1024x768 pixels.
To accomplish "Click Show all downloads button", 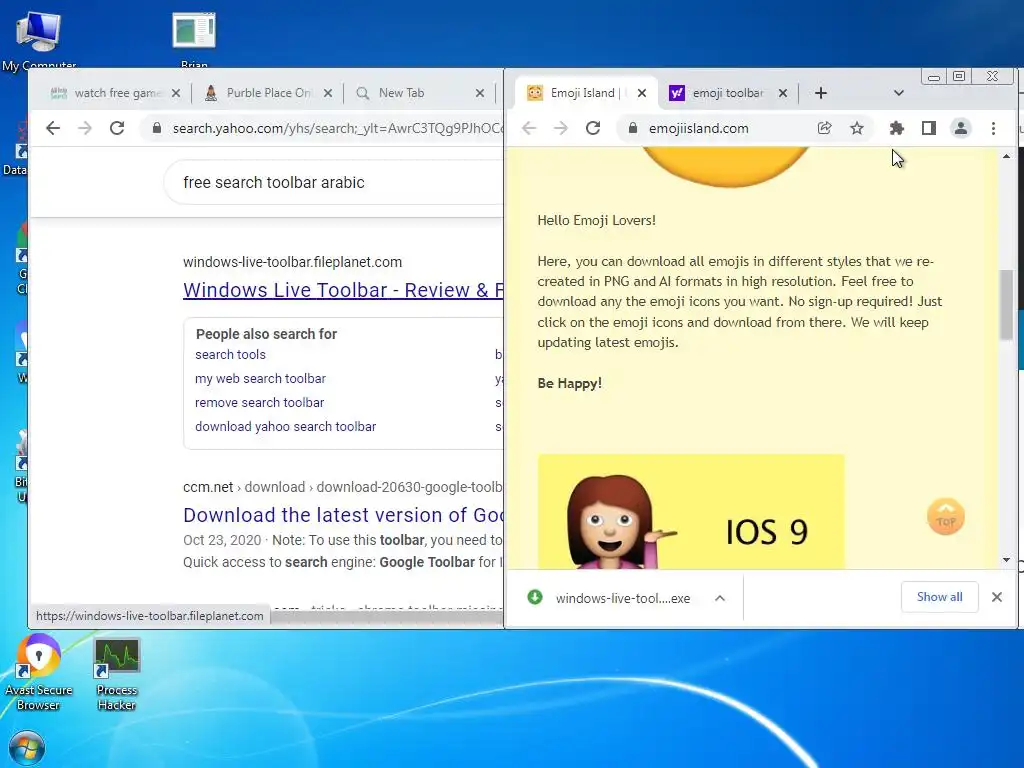I will click(939, 597).
